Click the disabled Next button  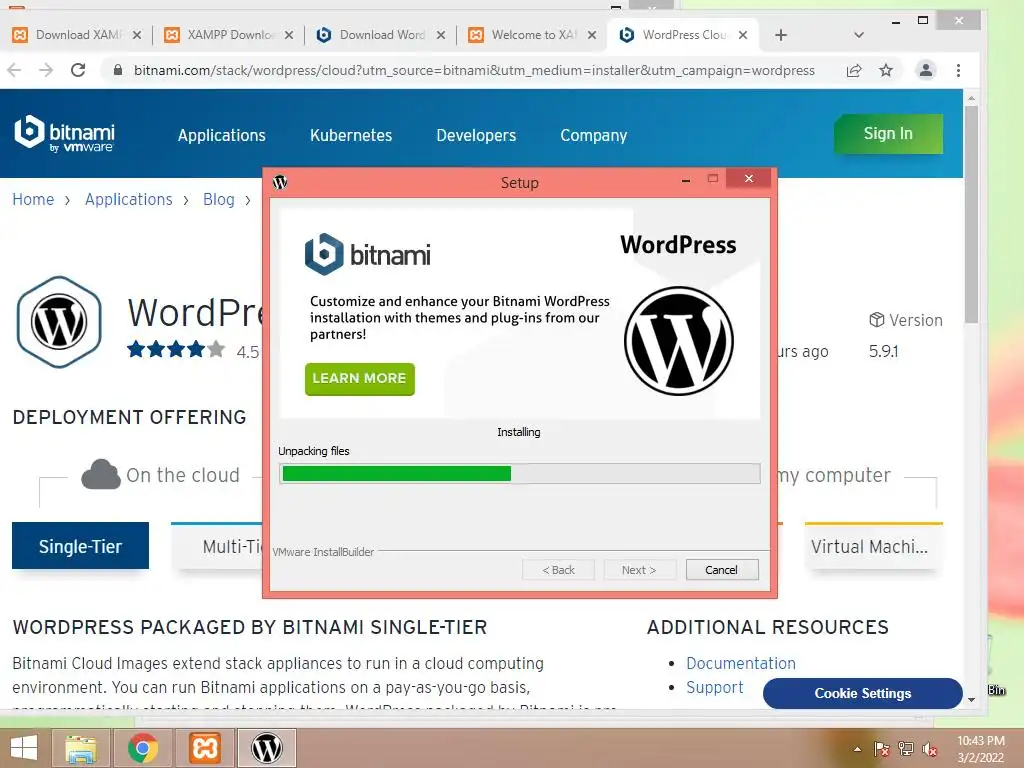pyautogui.click(x=639, y=569)
